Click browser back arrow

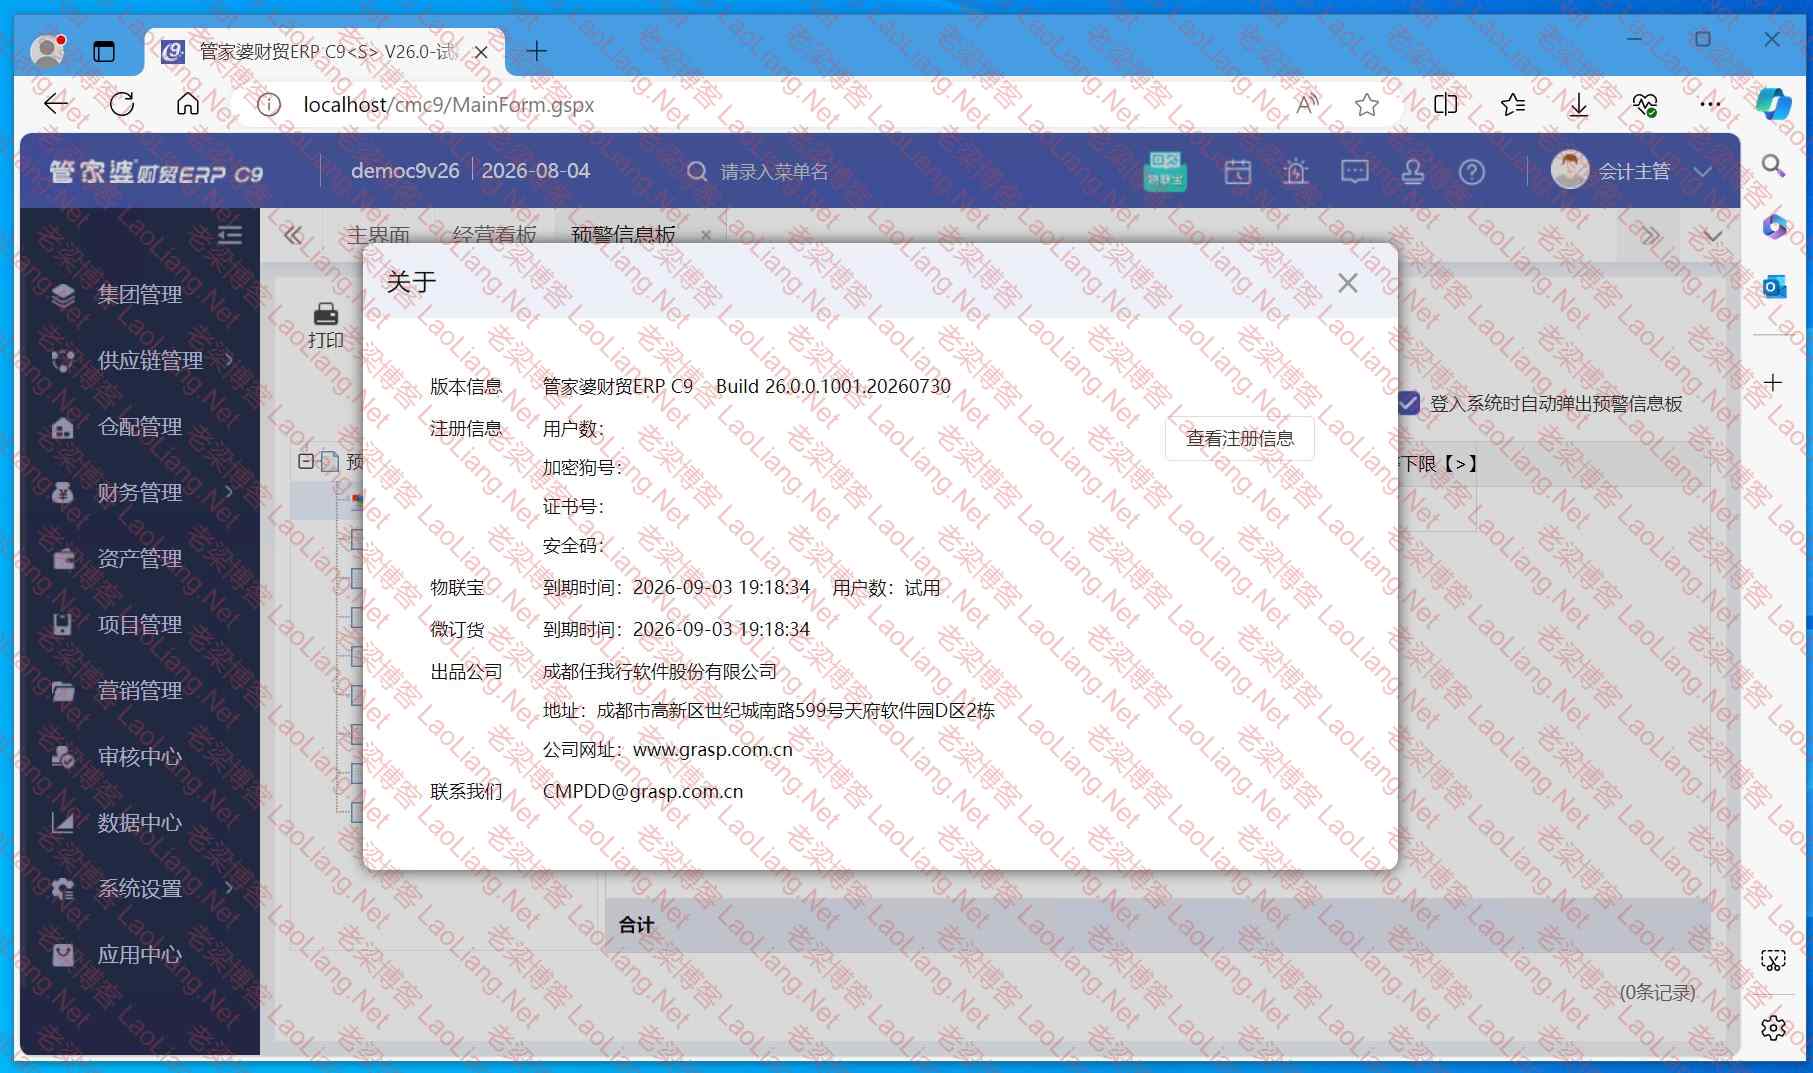click(x=56, y=104)
